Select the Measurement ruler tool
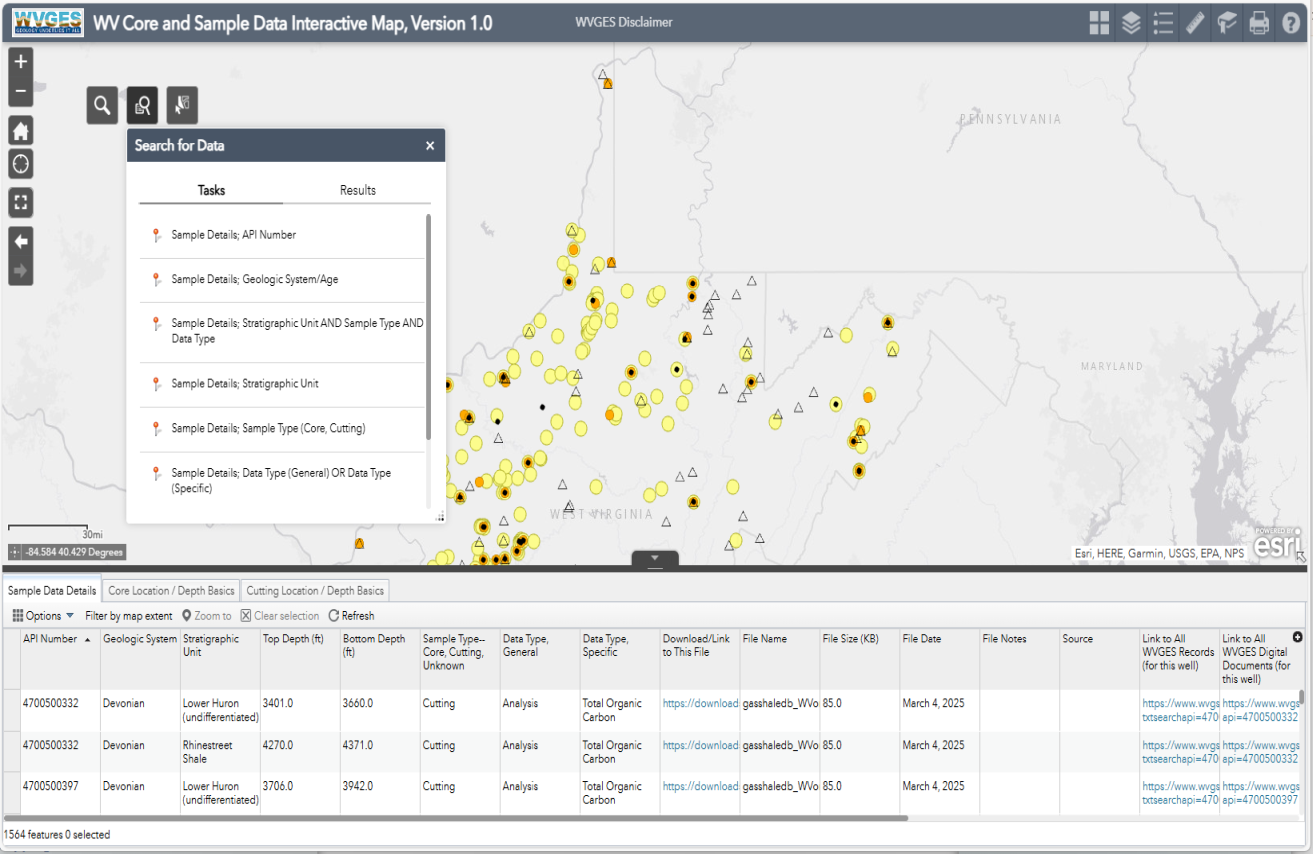Viewport: 1313px width, 854px height. pyautogui.click(x=1195, y=23)
